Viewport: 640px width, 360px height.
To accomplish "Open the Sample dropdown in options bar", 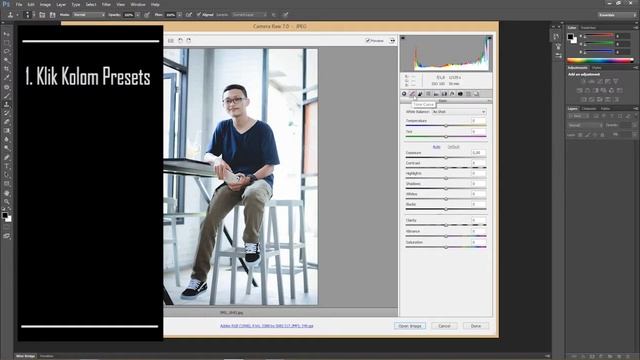I will pos(249,15).
